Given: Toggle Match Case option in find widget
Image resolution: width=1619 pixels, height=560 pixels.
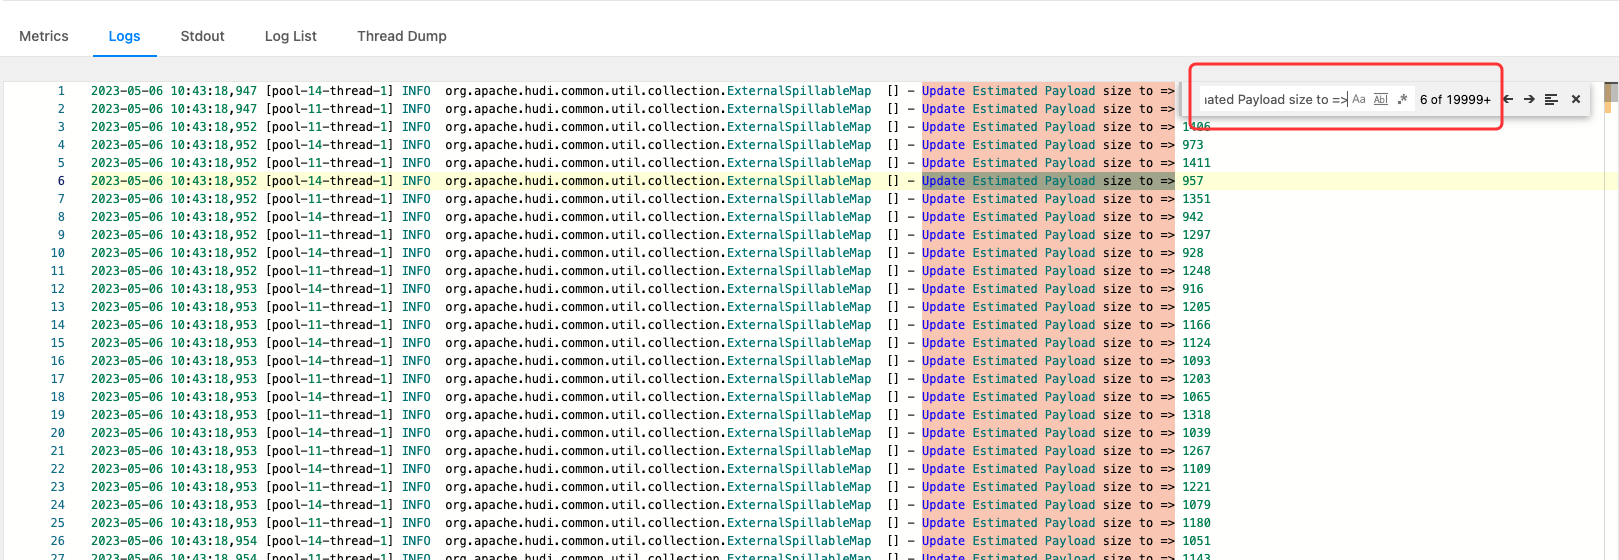Looking at the screenshot, I should 1359,99.
